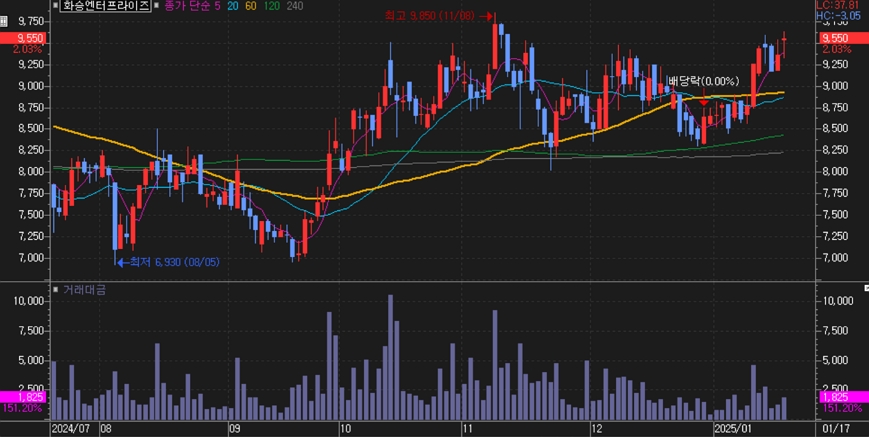Select the 거래대금 indicator label

point(83,289)
